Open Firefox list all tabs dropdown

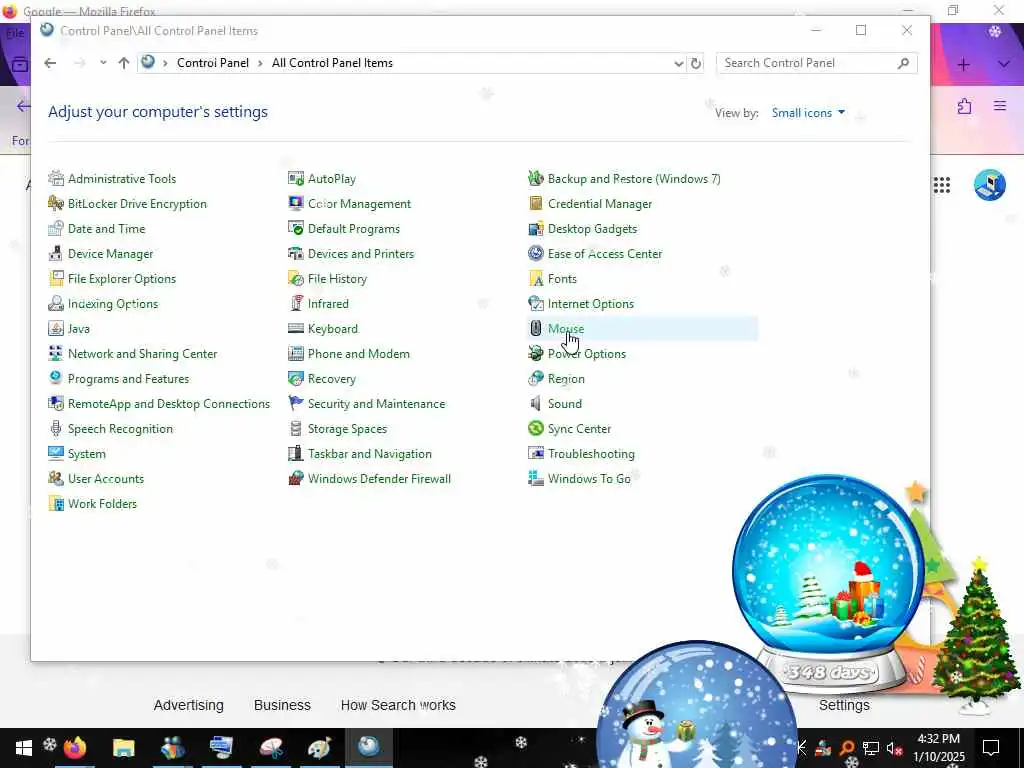pyautogui.click(x=1004, y=64)
